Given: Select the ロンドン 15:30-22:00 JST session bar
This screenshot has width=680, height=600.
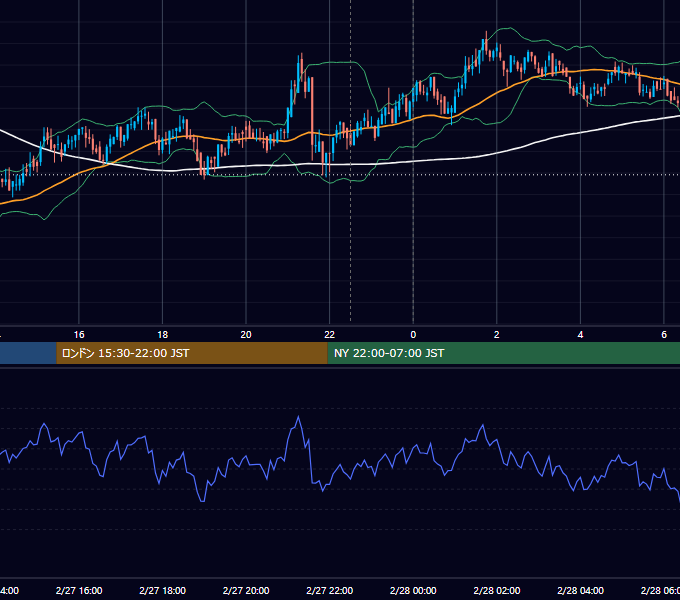Looking at the screenshot, I should [192, 353].
